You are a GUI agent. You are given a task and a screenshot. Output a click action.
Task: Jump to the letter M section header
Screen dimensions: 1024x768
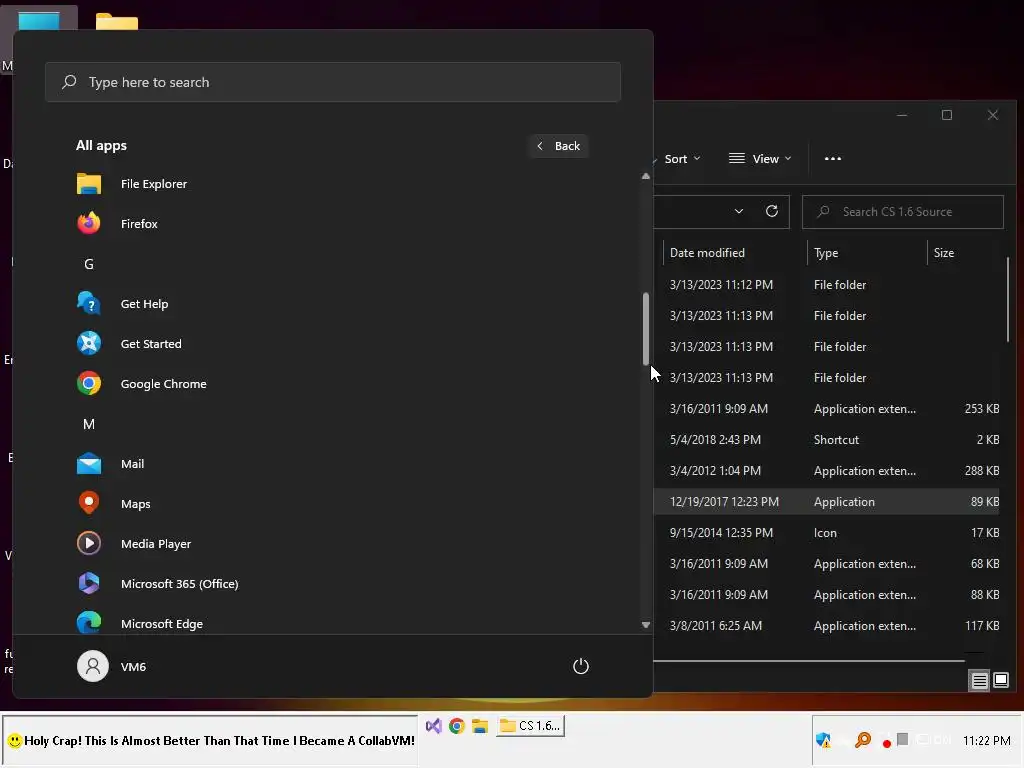[89, 424]
